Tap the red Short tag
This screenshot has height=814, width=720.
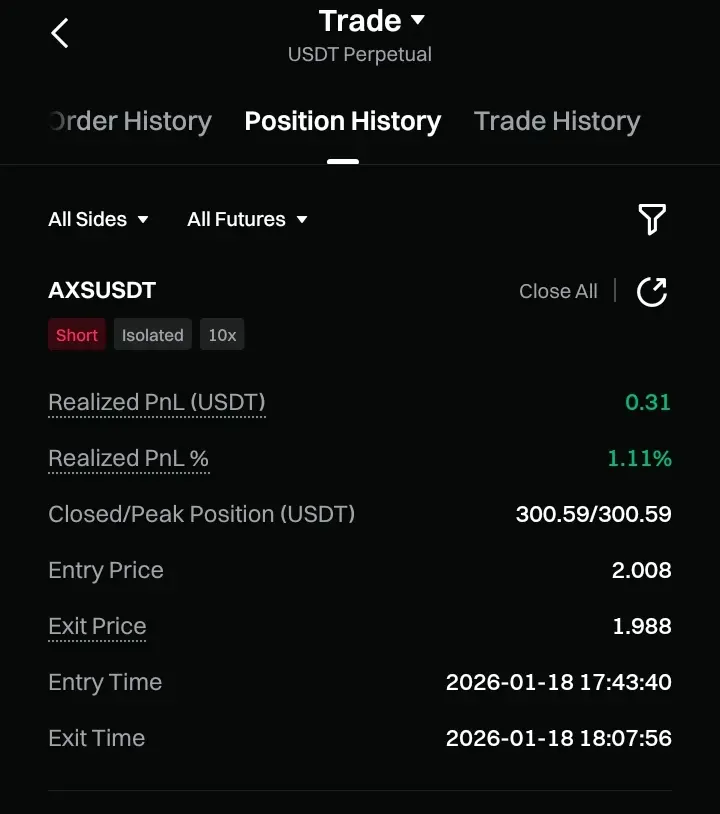click(77, 335)
